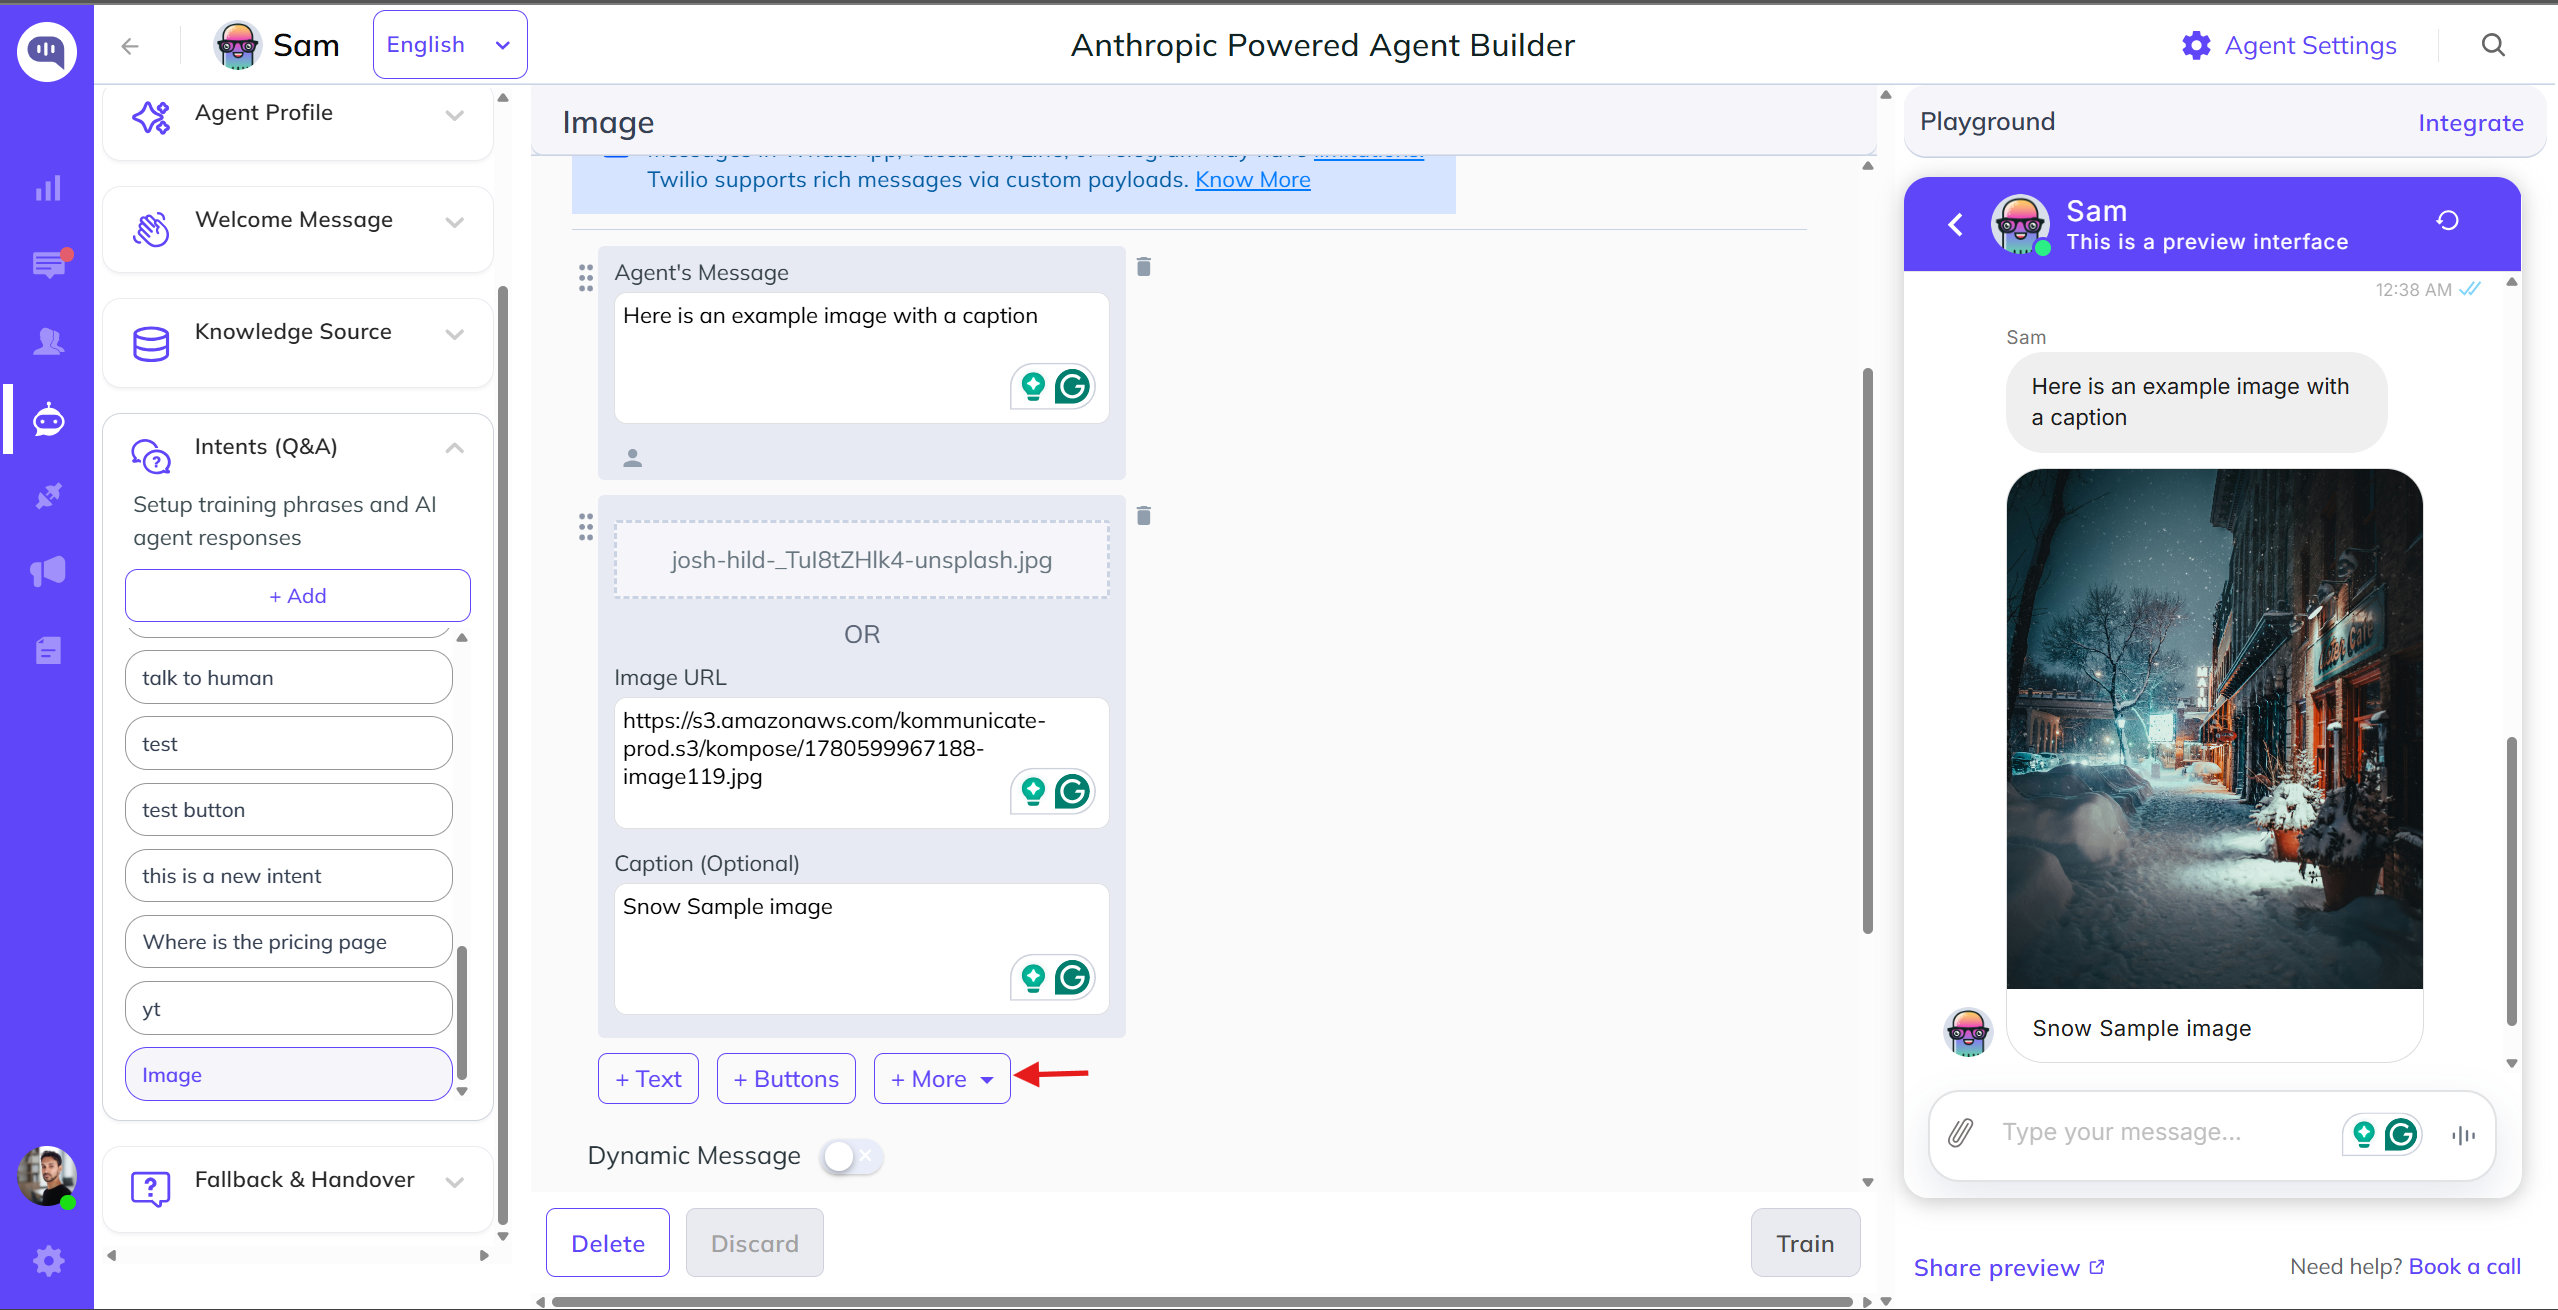Click the Book a call link
The width and height of the screenshot is (2558, 1310).
2465,1267
